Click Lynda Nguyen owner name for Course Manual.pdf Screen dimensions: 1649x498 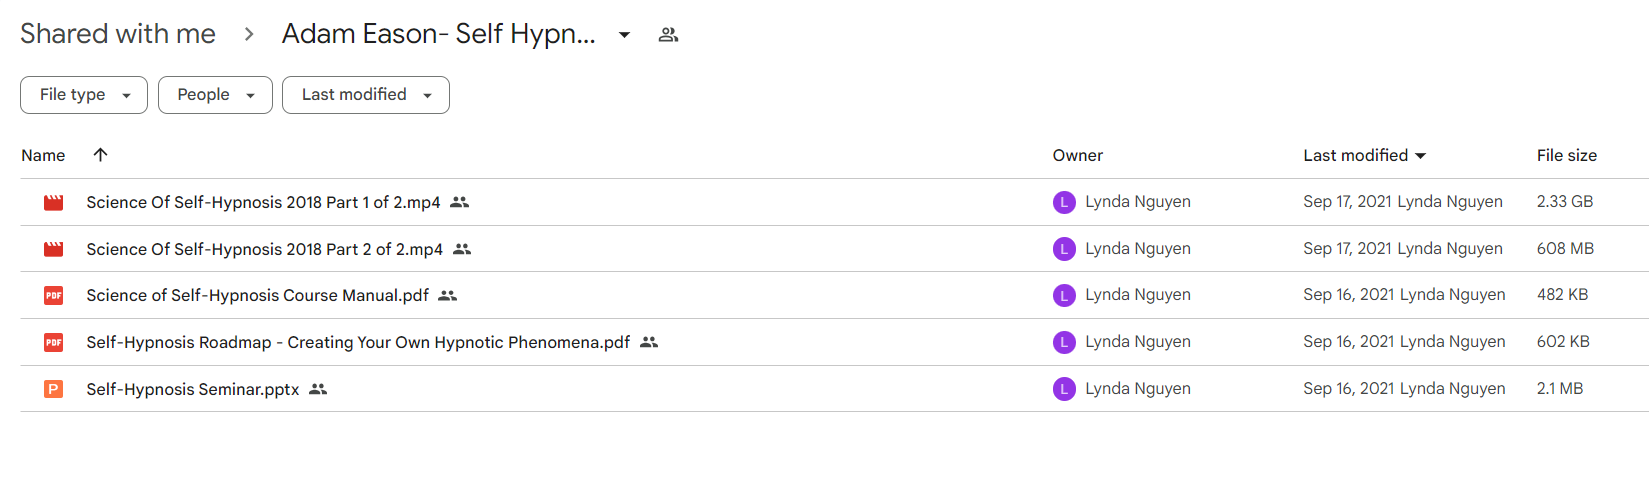point(1138,294)
